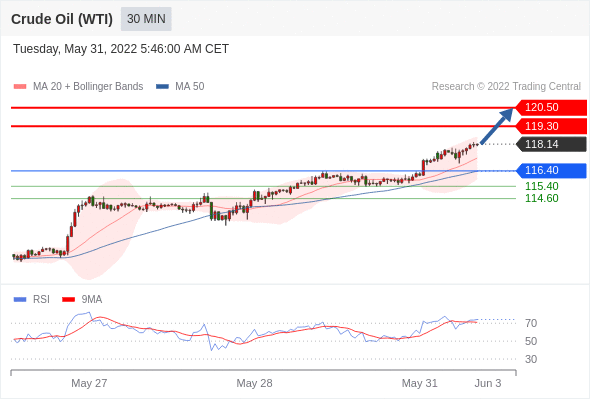Click the 114.60 support level label

(541, 198)
